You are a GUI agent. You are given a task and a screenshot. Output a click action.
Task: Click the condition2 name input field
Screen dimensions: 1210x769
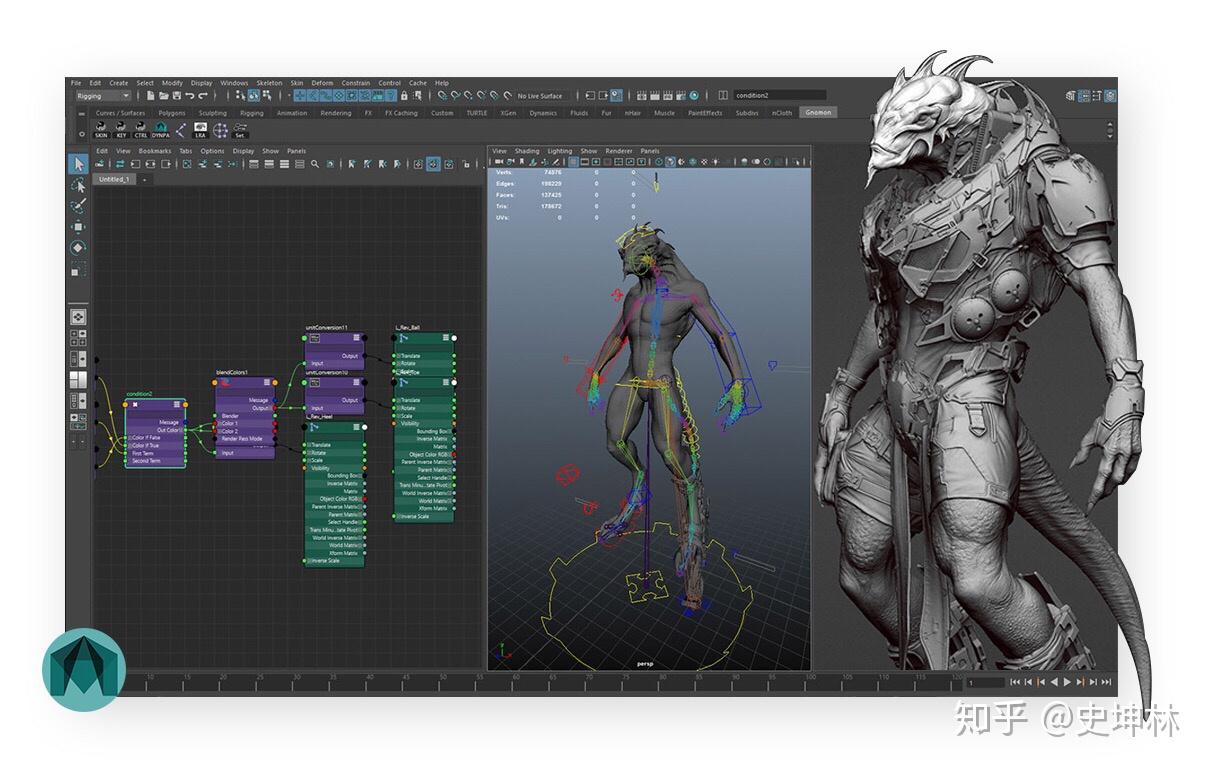pyautogui.click(x=779, y=96)
